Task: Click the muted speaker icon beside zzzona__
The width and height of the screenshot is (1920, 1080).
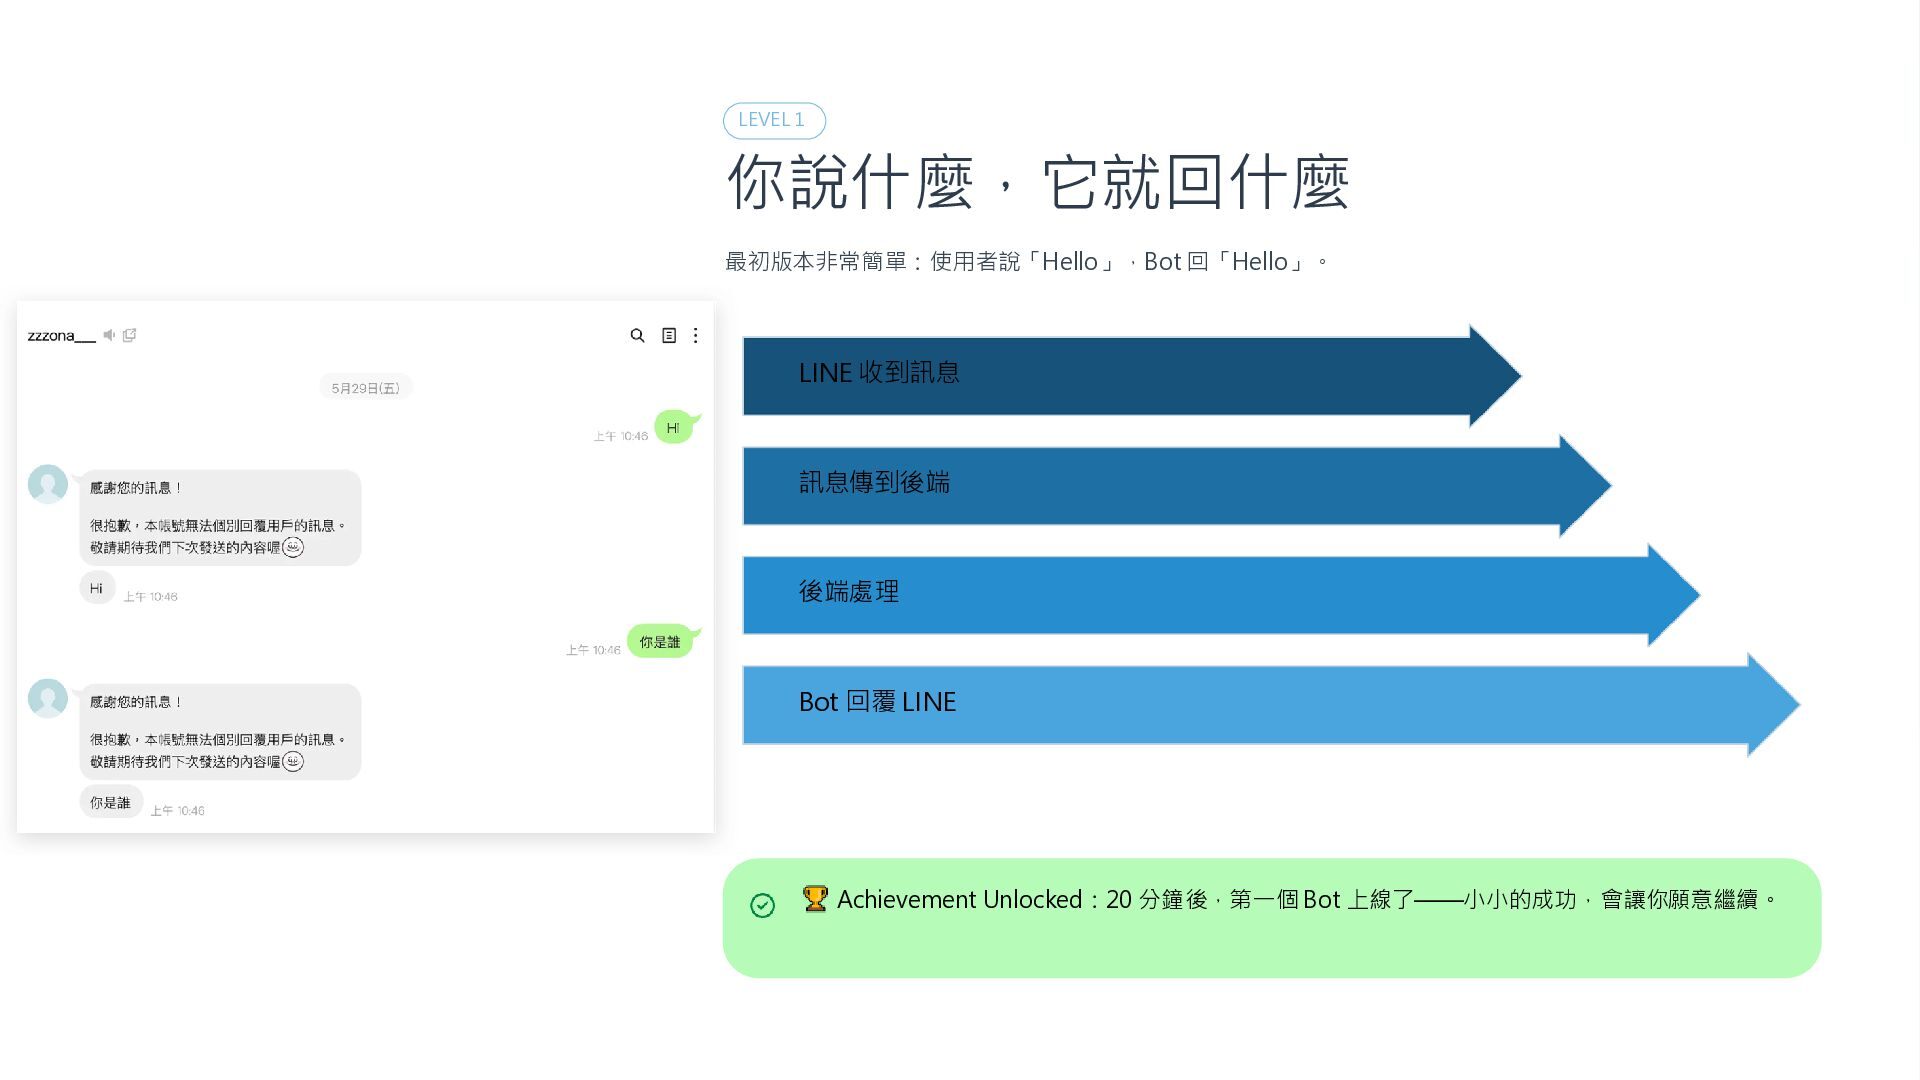Action: coord(109,335)
